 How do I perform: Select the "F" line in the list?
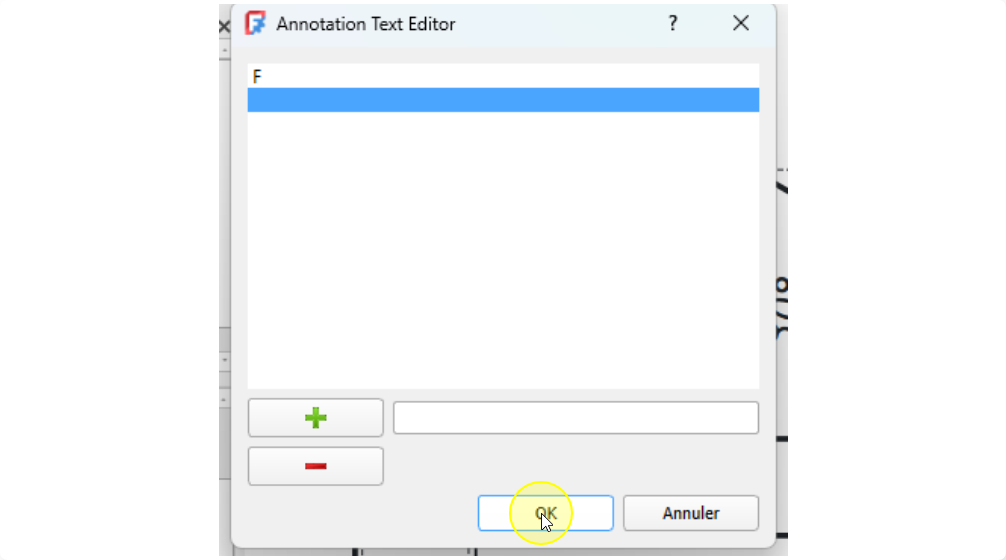(x=503, y=76)
